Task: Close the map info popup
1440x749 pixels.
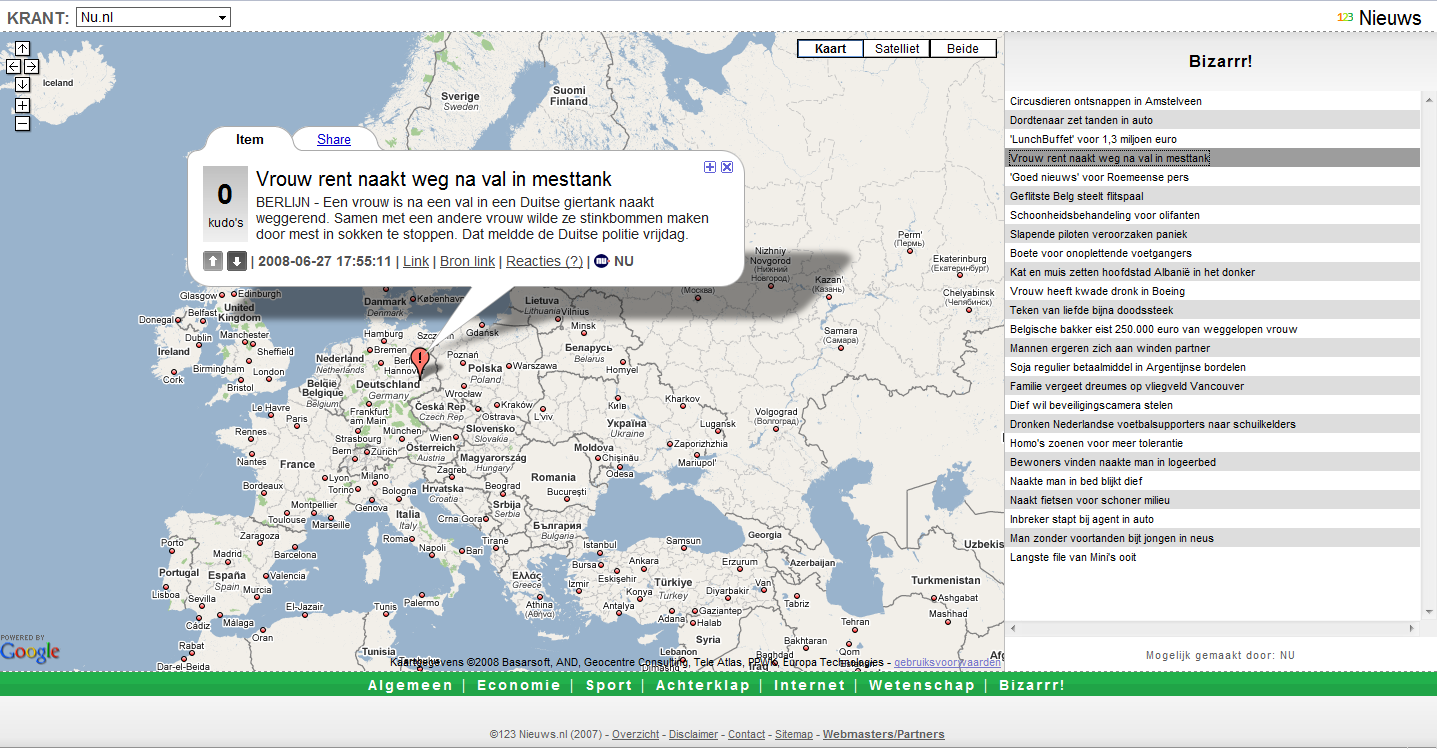Action: pos(727,167)
